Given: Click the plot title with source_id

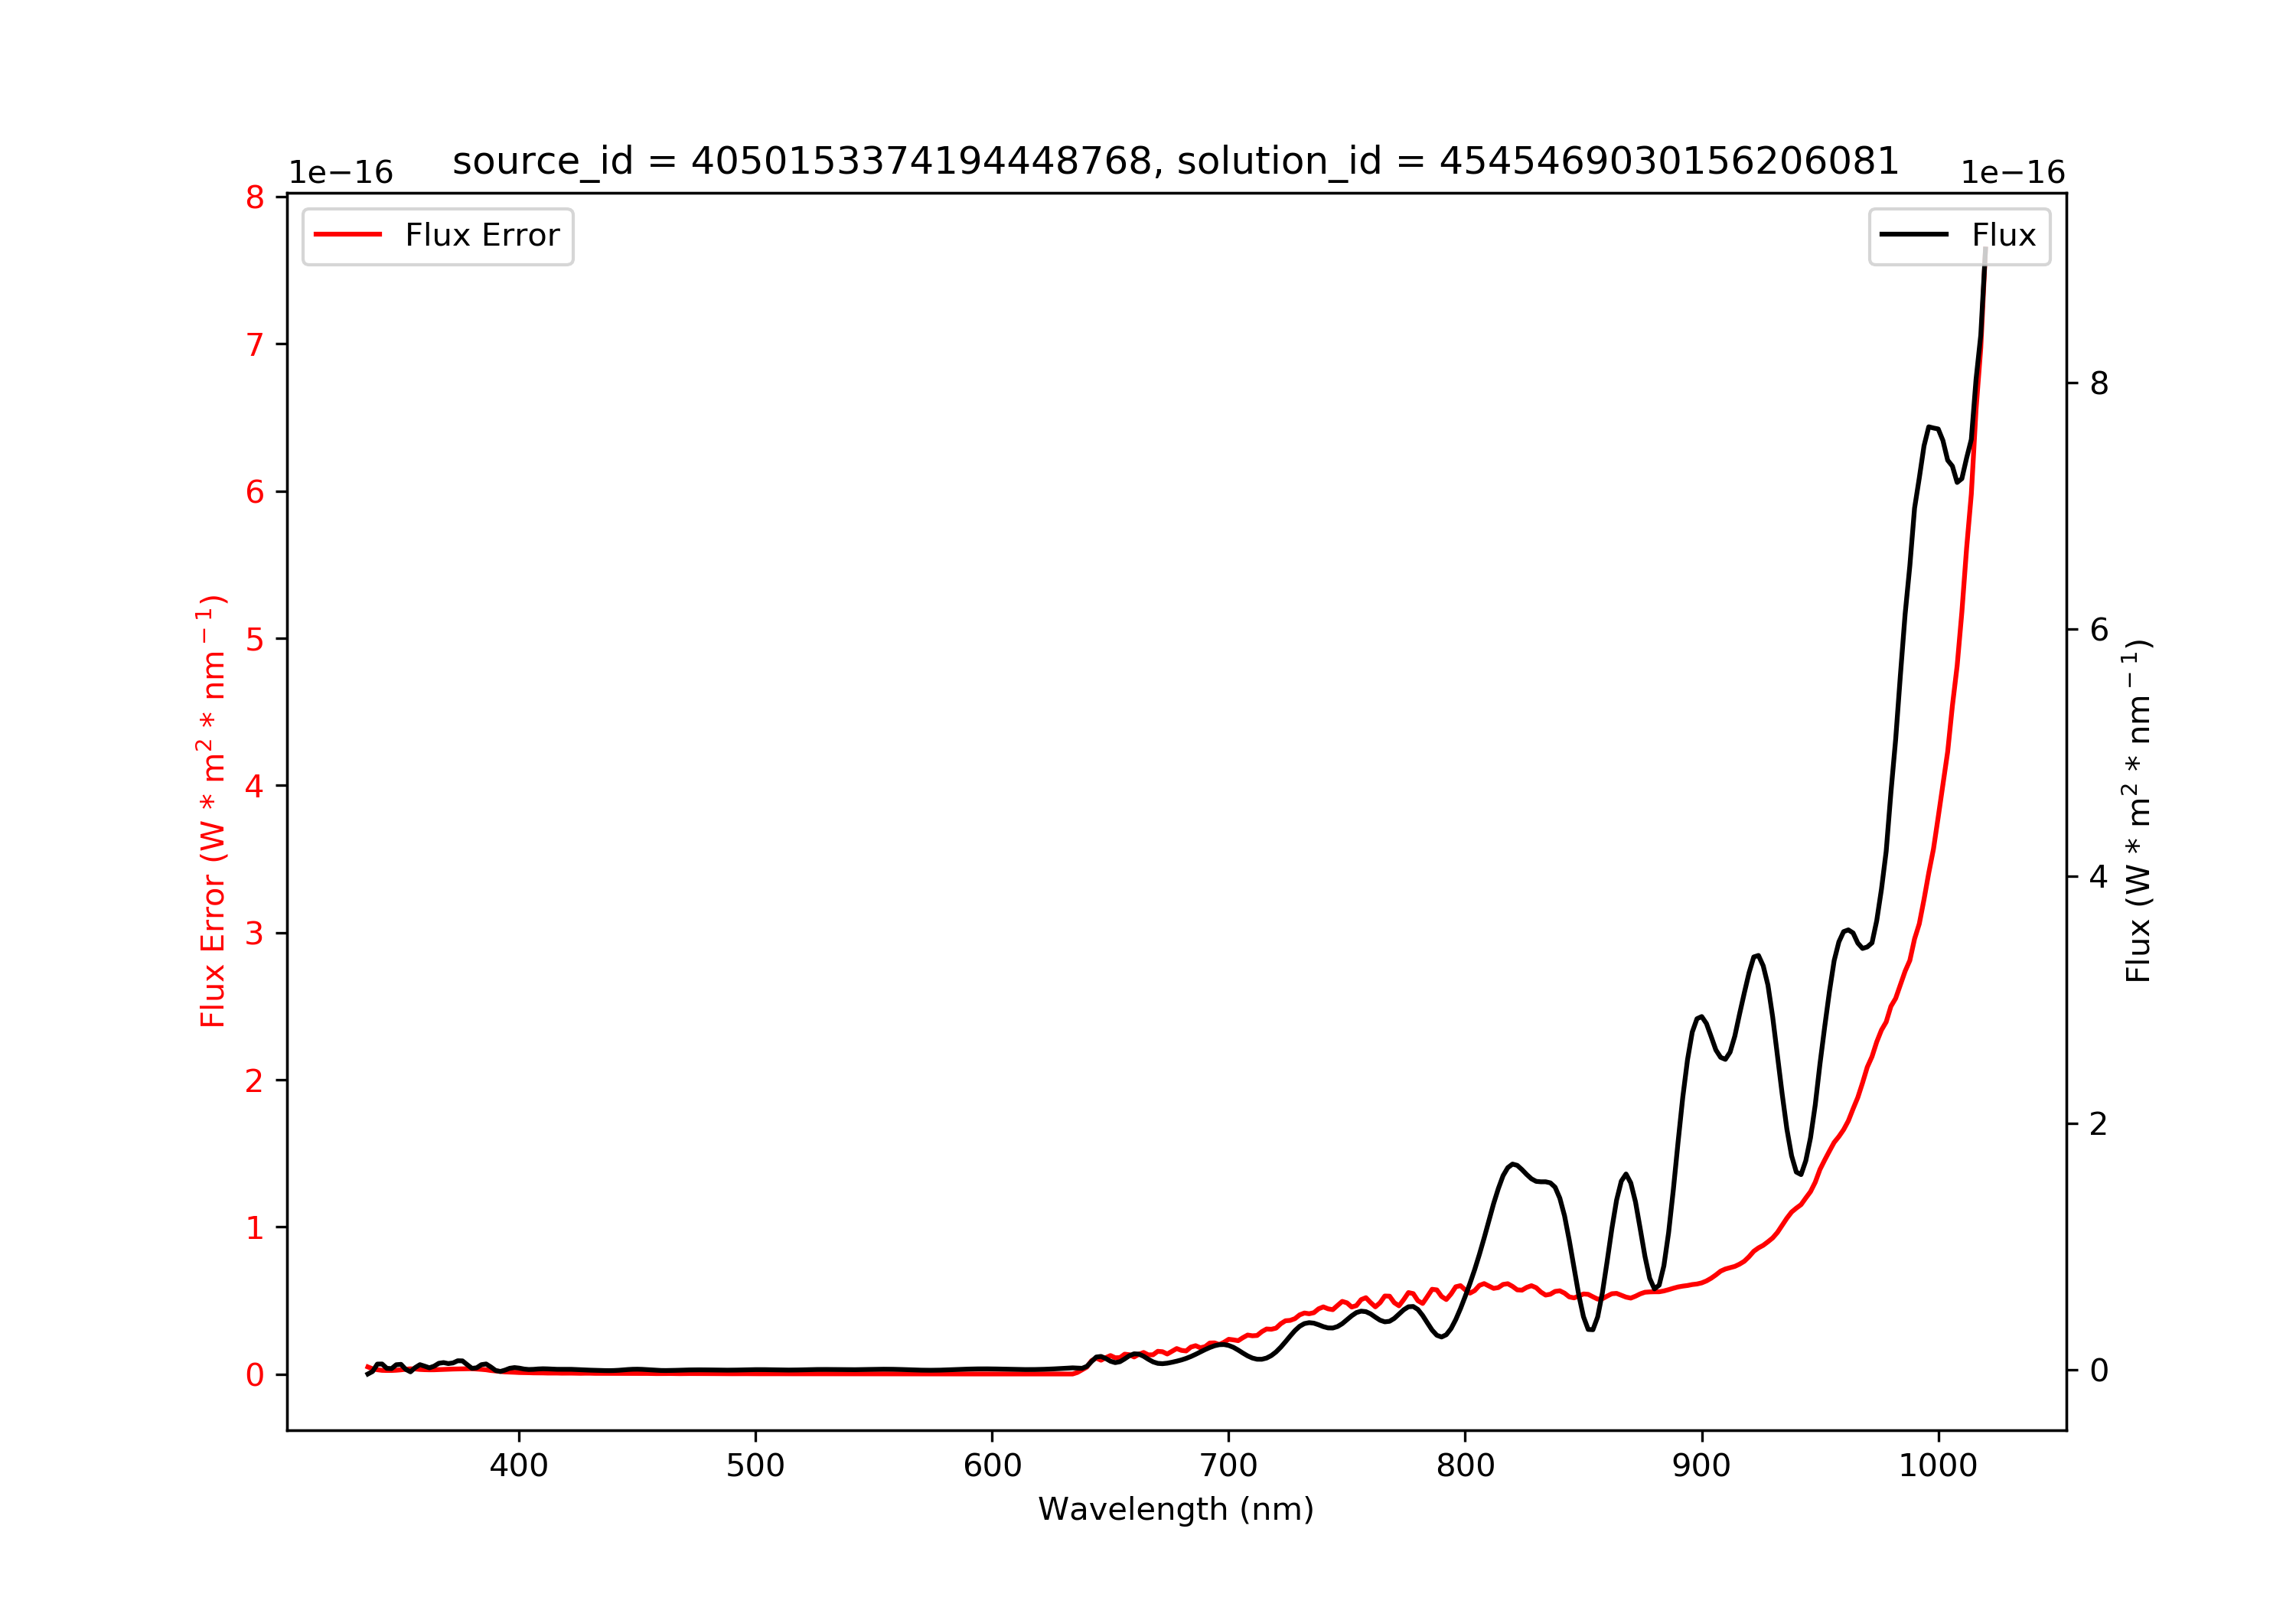Looking at the screenshot, I should pyautogui.click(x=1175, y=161).
